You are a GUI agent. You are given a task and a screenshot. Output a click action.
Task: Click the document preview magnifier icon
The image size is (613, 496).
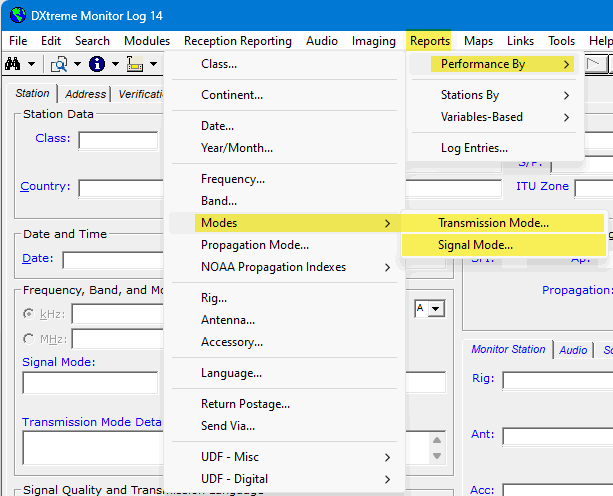click(59, 64)
